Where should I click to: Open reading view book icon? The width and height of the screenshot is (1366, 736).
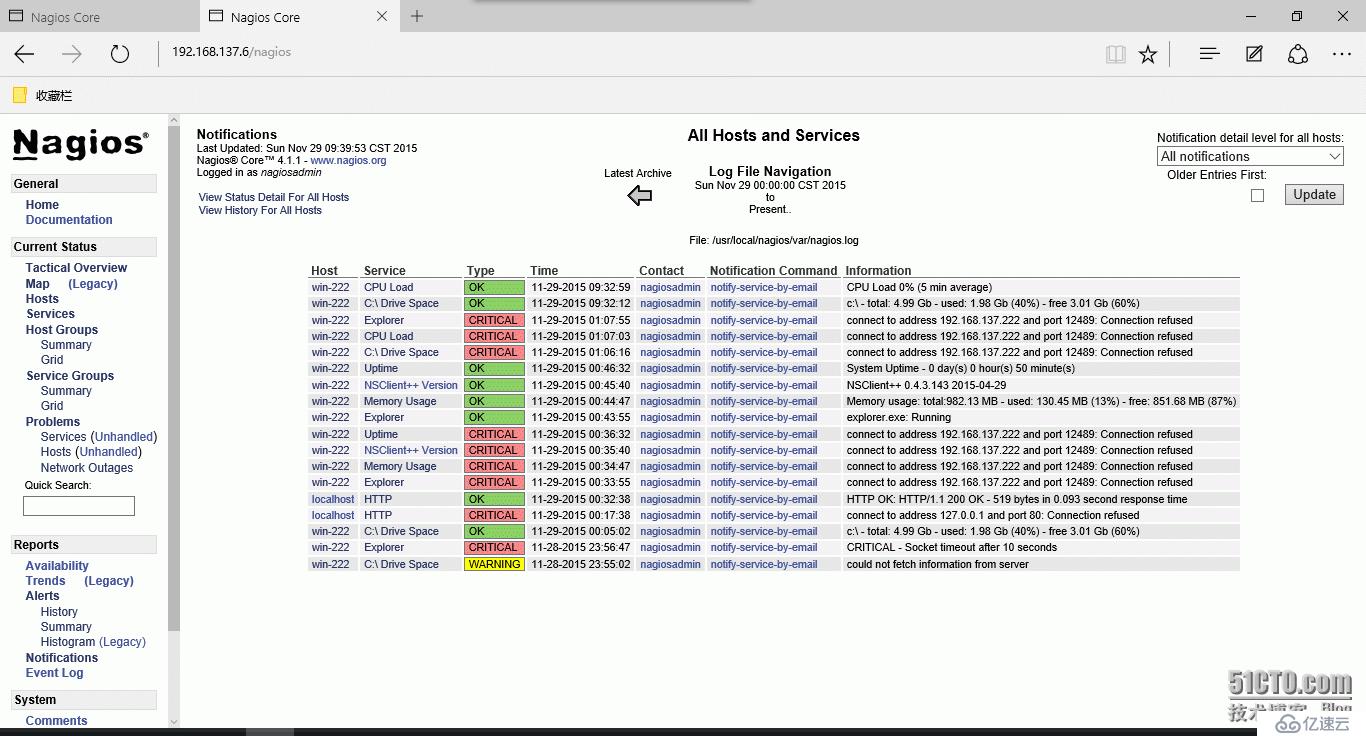(1116, 54)
